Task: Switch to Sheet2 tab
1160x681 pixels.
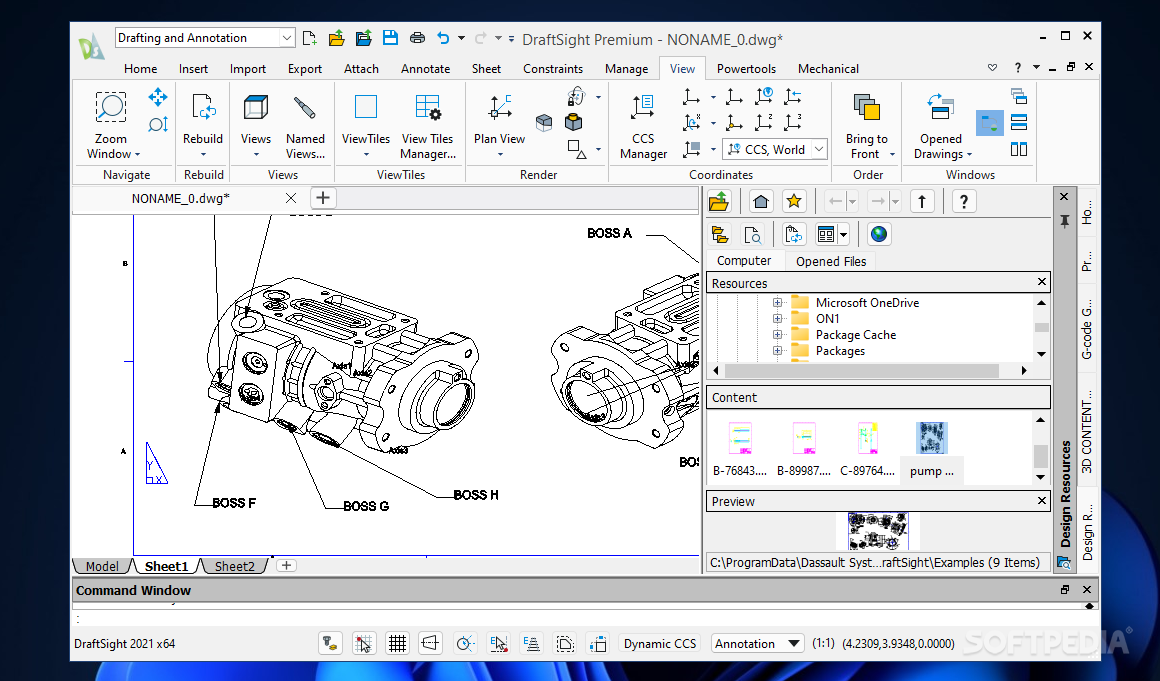Action: pos(235,566)
